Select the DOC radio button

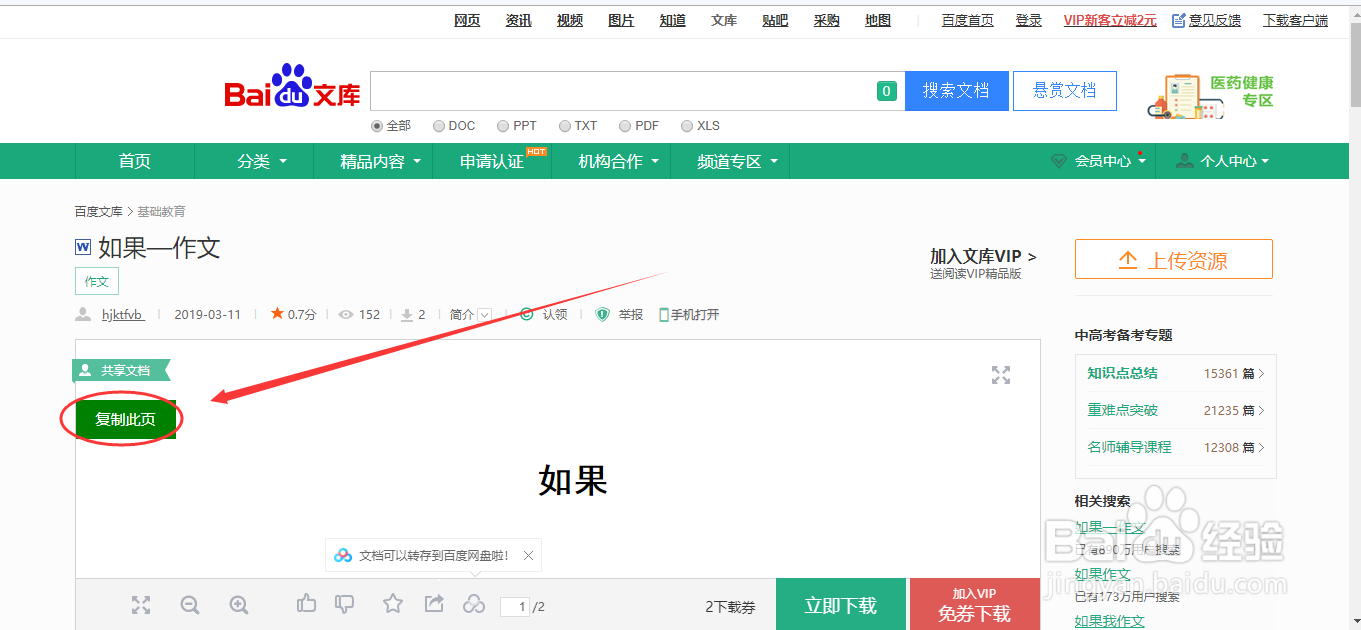[x=439, y=126]
